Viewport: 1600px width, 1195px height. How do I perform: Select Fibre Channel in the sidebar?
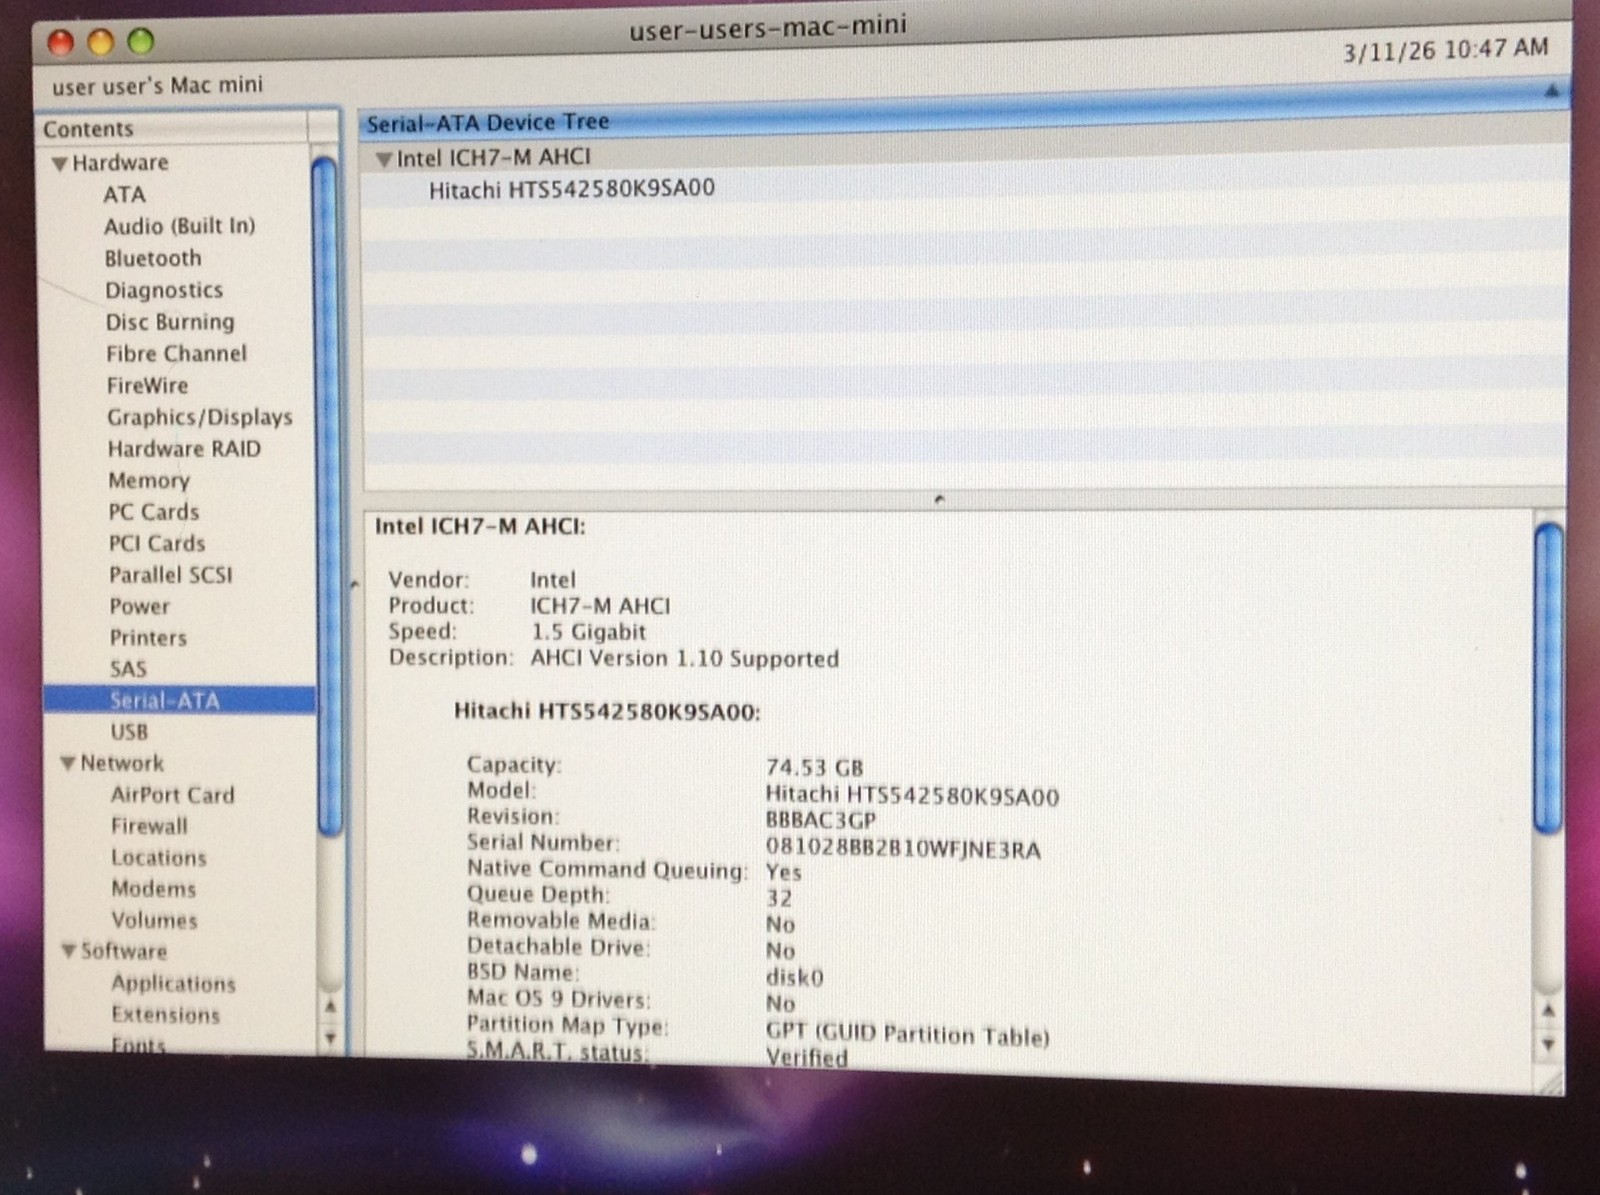click(x=176, y=353)
